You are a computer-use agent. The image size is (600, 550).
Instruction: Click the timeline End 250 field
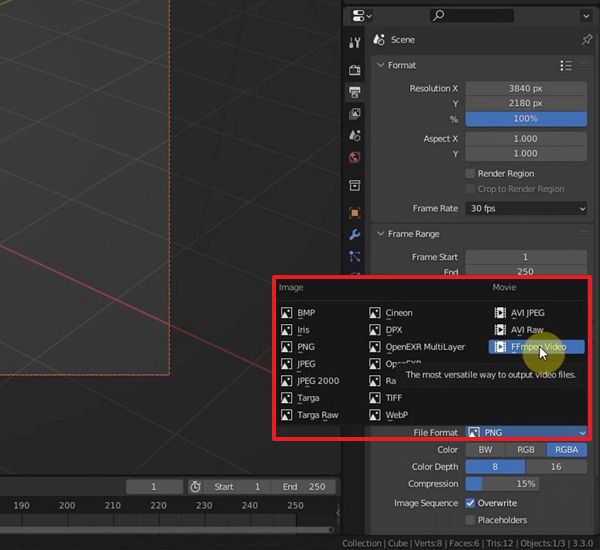[x=304, y=487]
